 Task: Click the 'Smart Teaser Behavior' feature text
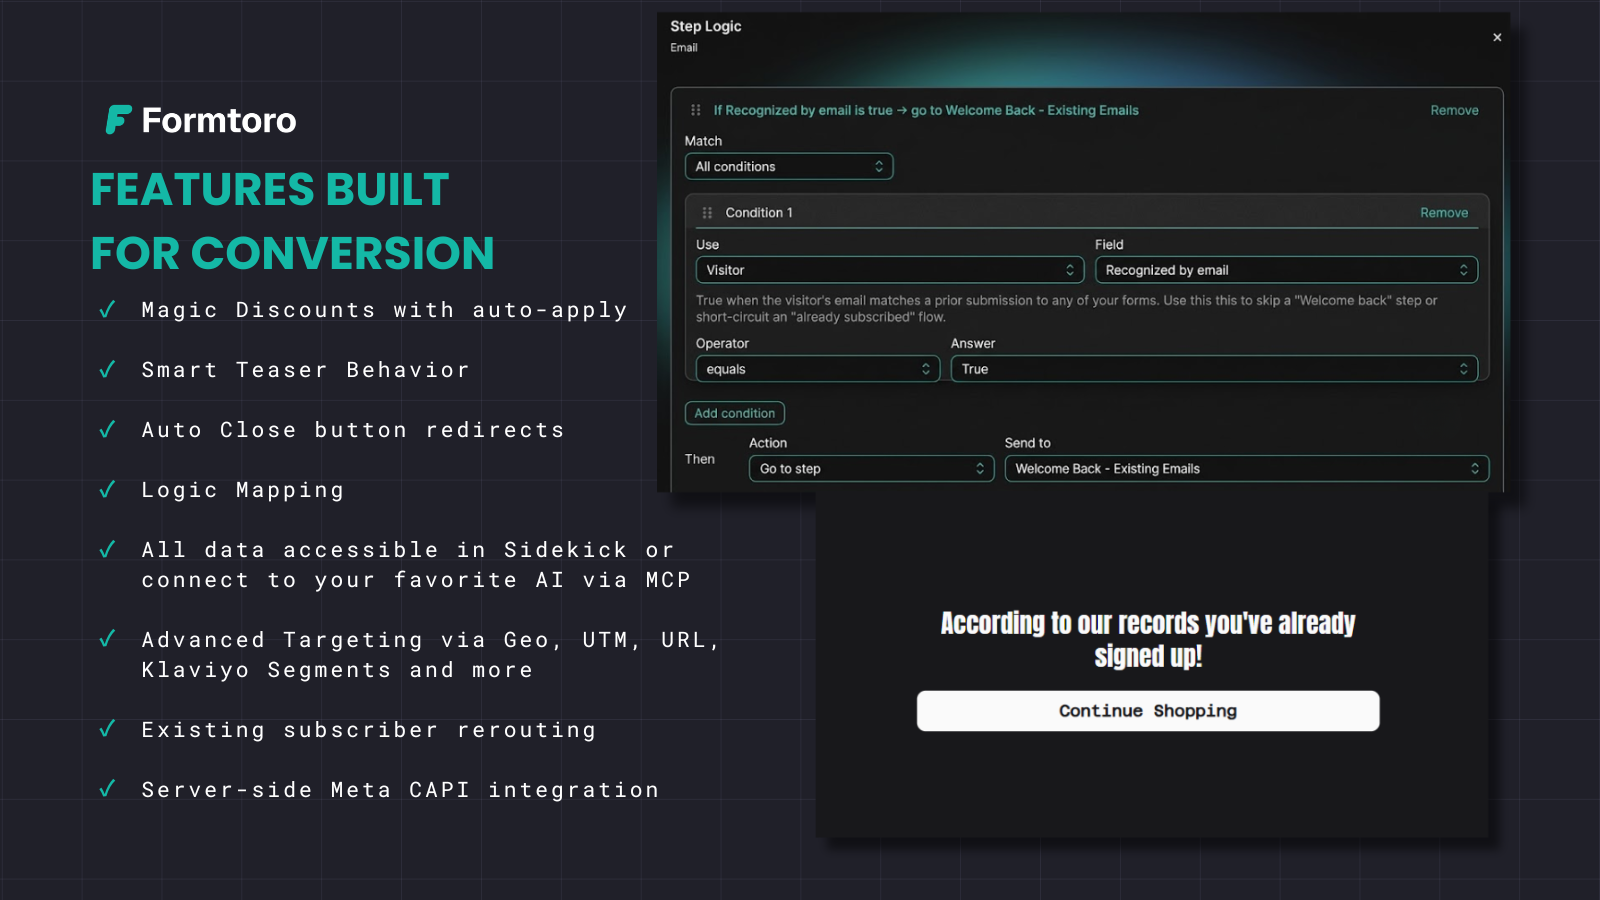(x=306, y=370)
